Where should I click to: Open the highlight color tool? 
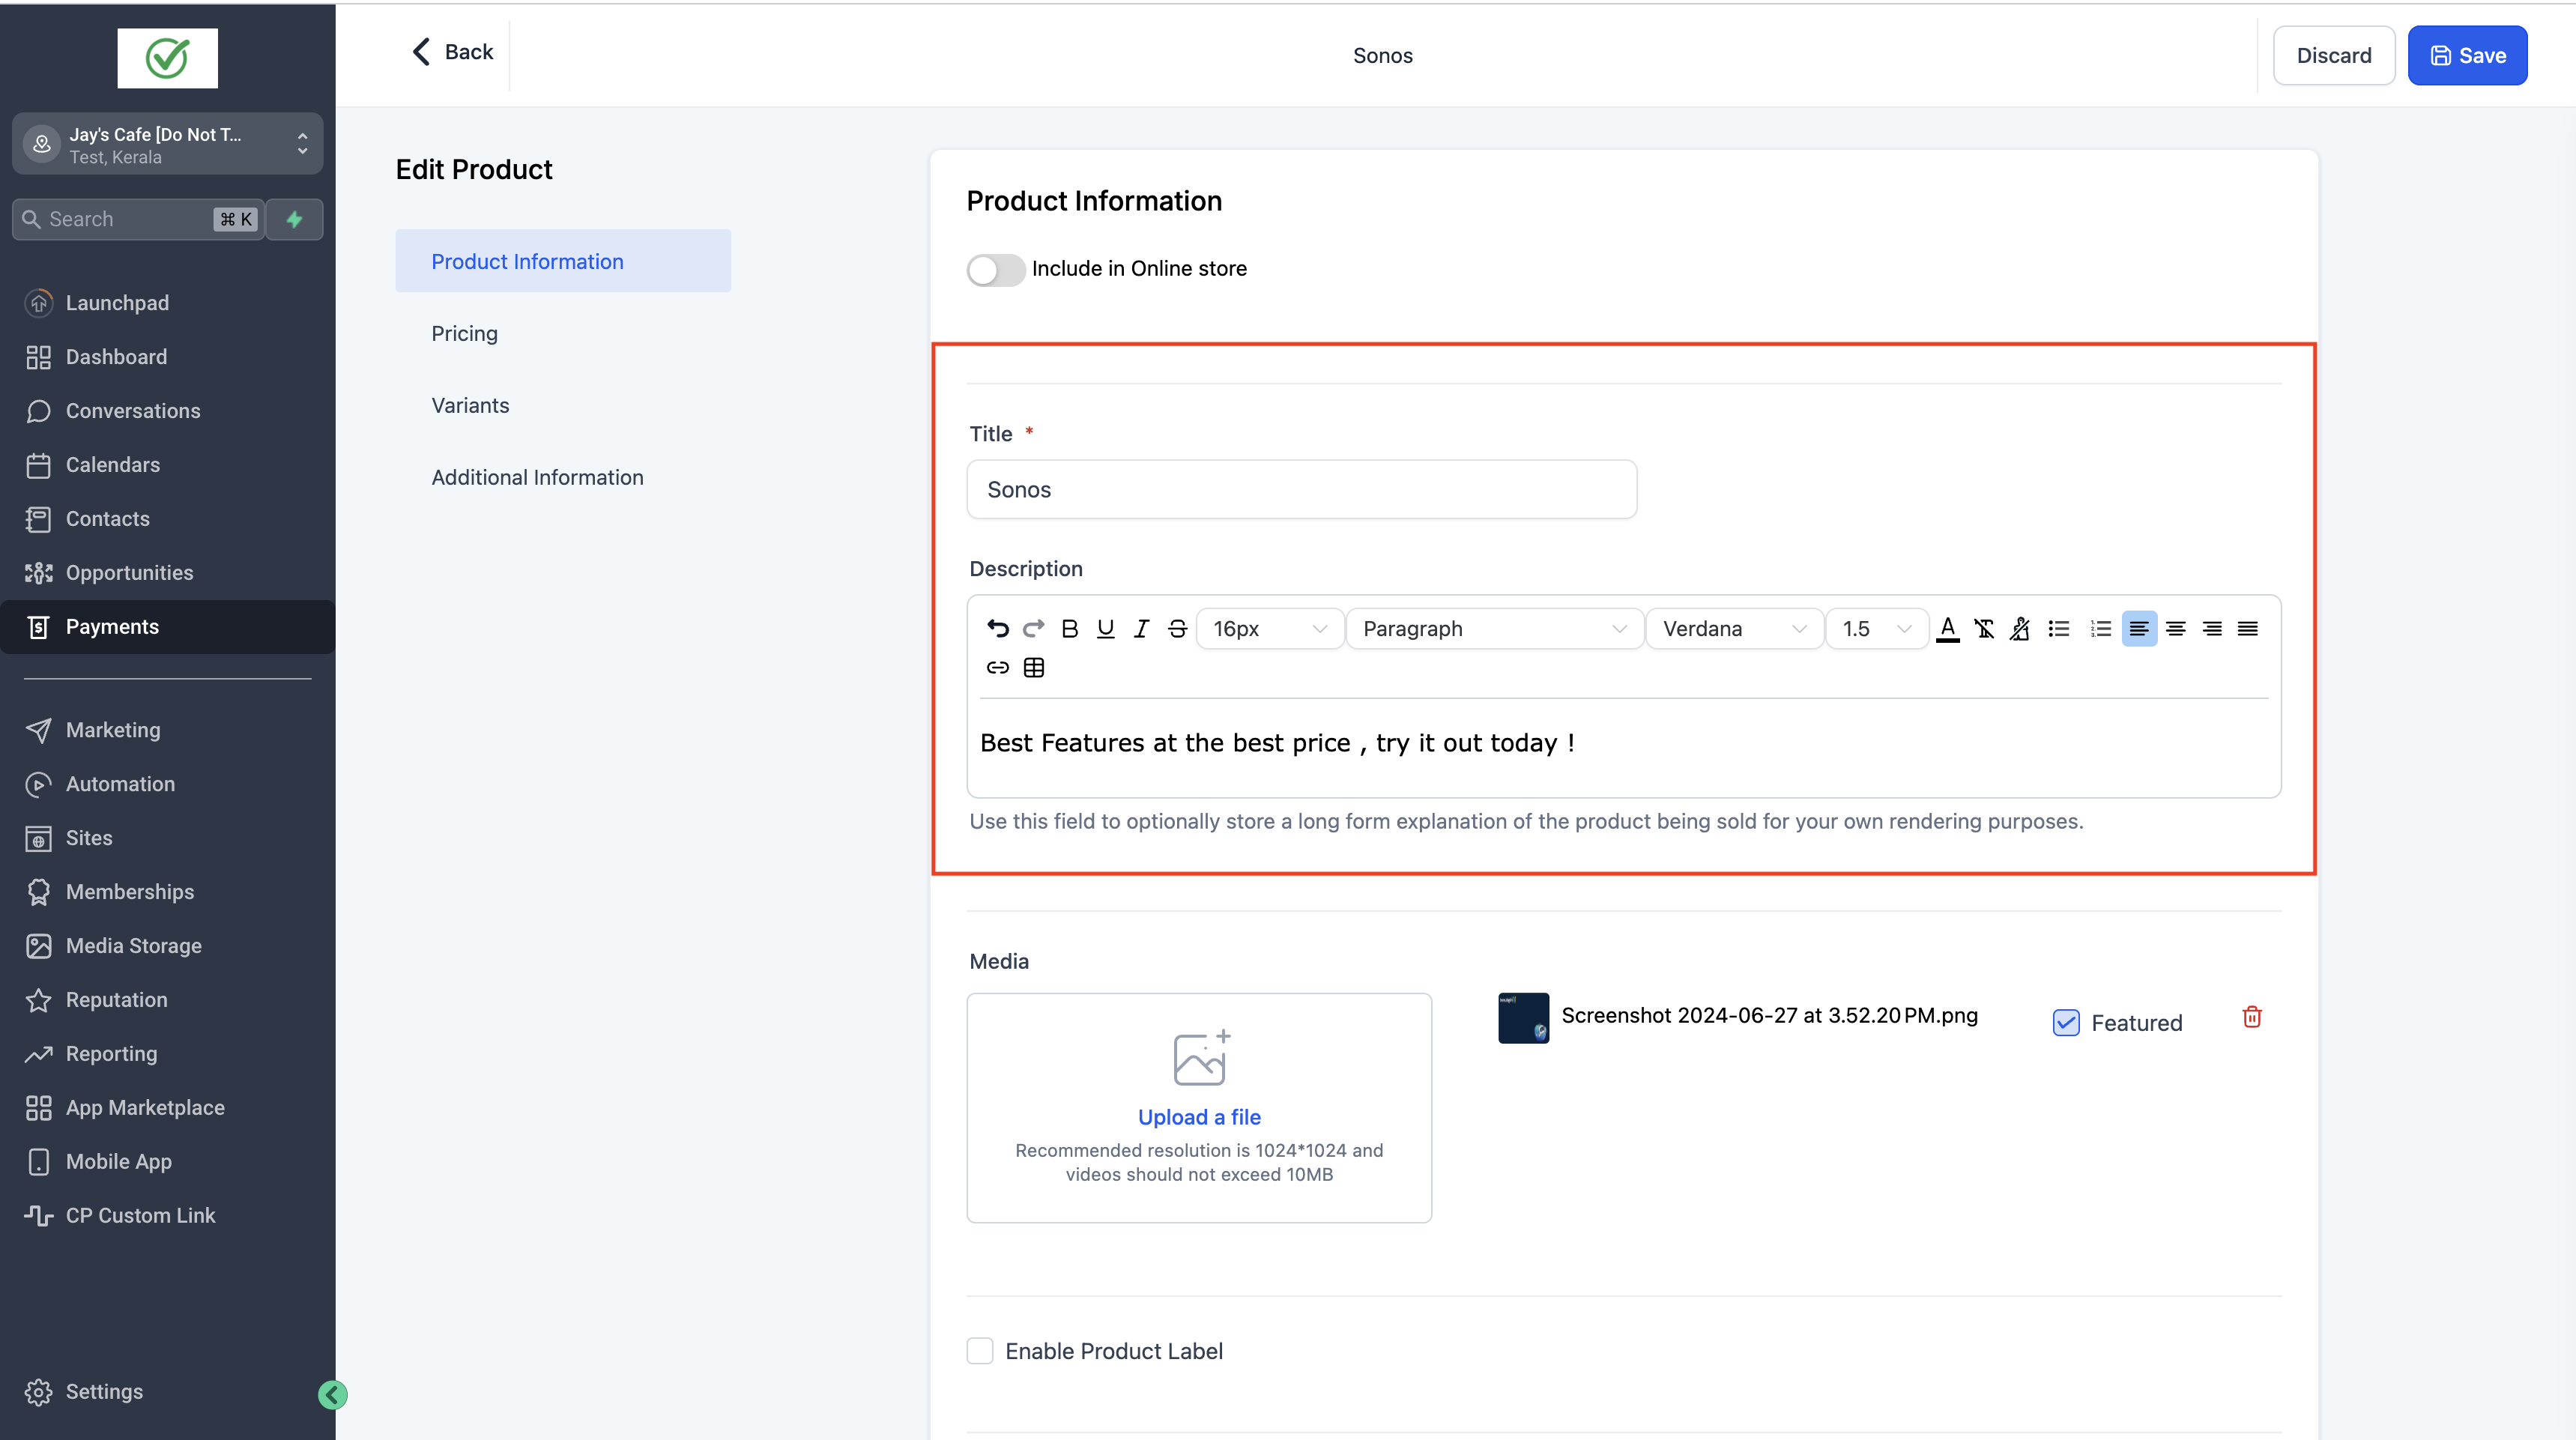2020,628
